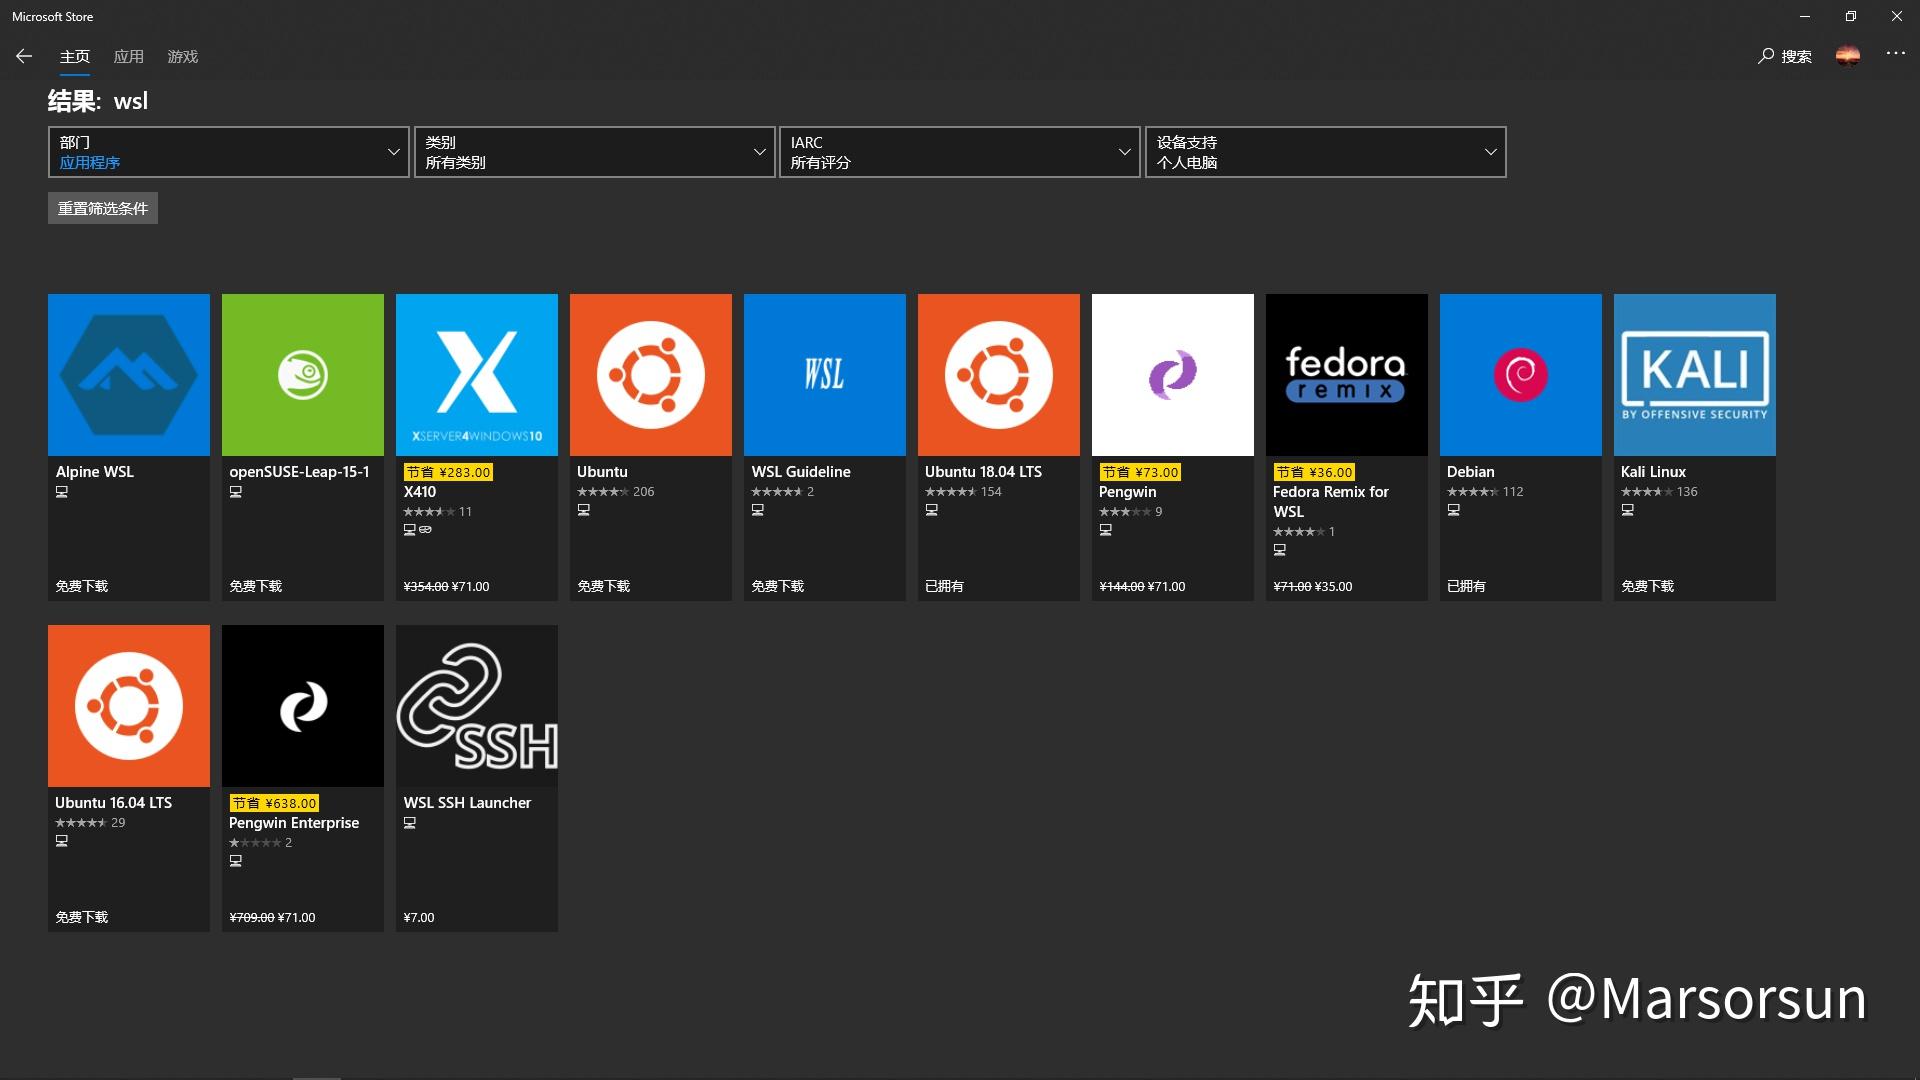
Task: Click 免费下载 under Alpine WSL
Action: [82, 586]
